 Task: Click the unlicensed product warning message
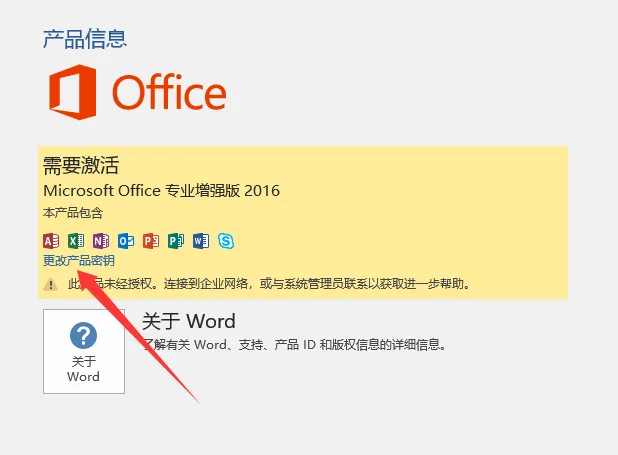269,284
